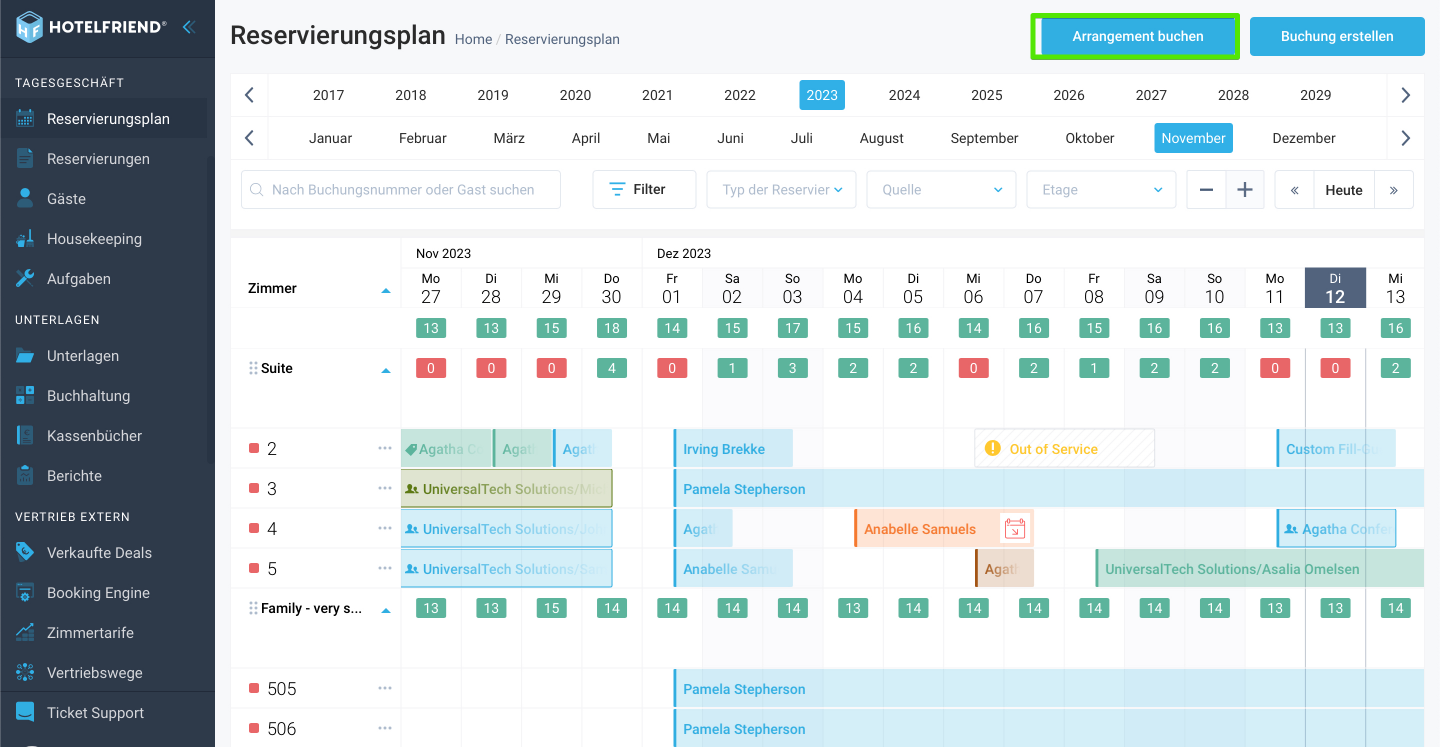This screenshot has height=747, width=1440.
Task: Open the options menu for room 2
Action: pos(385,448)
